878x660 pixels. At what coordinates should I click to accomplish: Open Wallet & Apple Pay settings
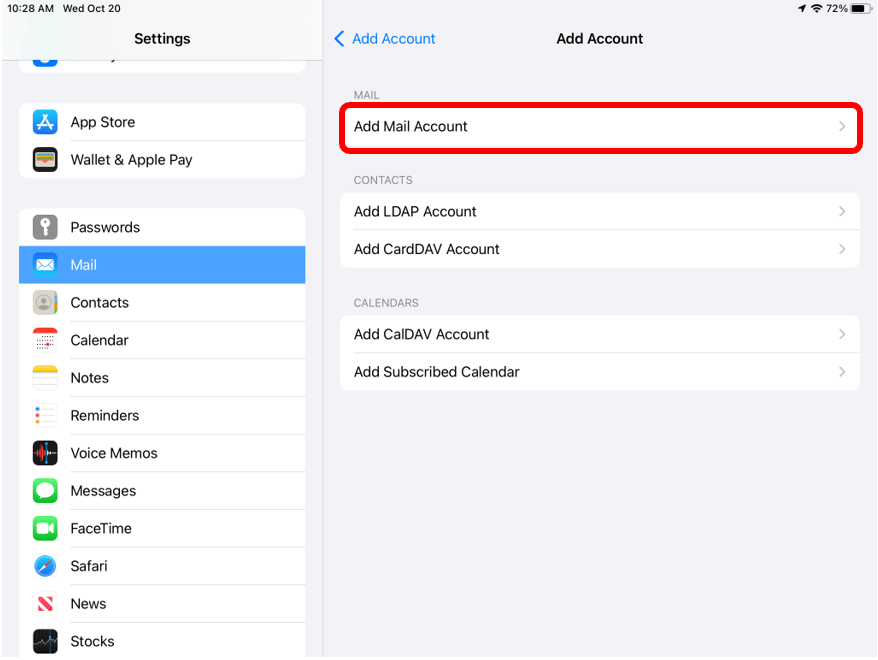(x=162, y=160)
